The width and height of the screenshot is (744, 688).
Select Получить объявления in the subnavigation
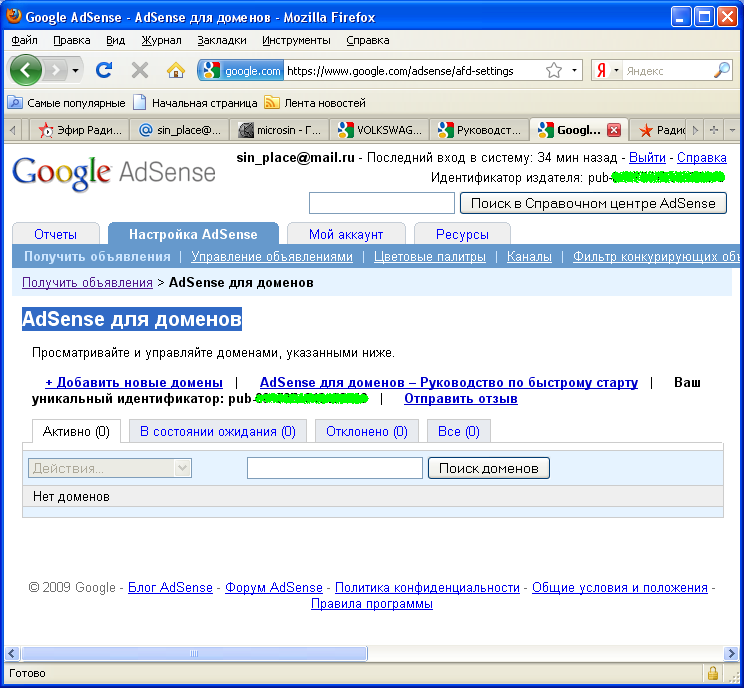[x=97, y=256]
